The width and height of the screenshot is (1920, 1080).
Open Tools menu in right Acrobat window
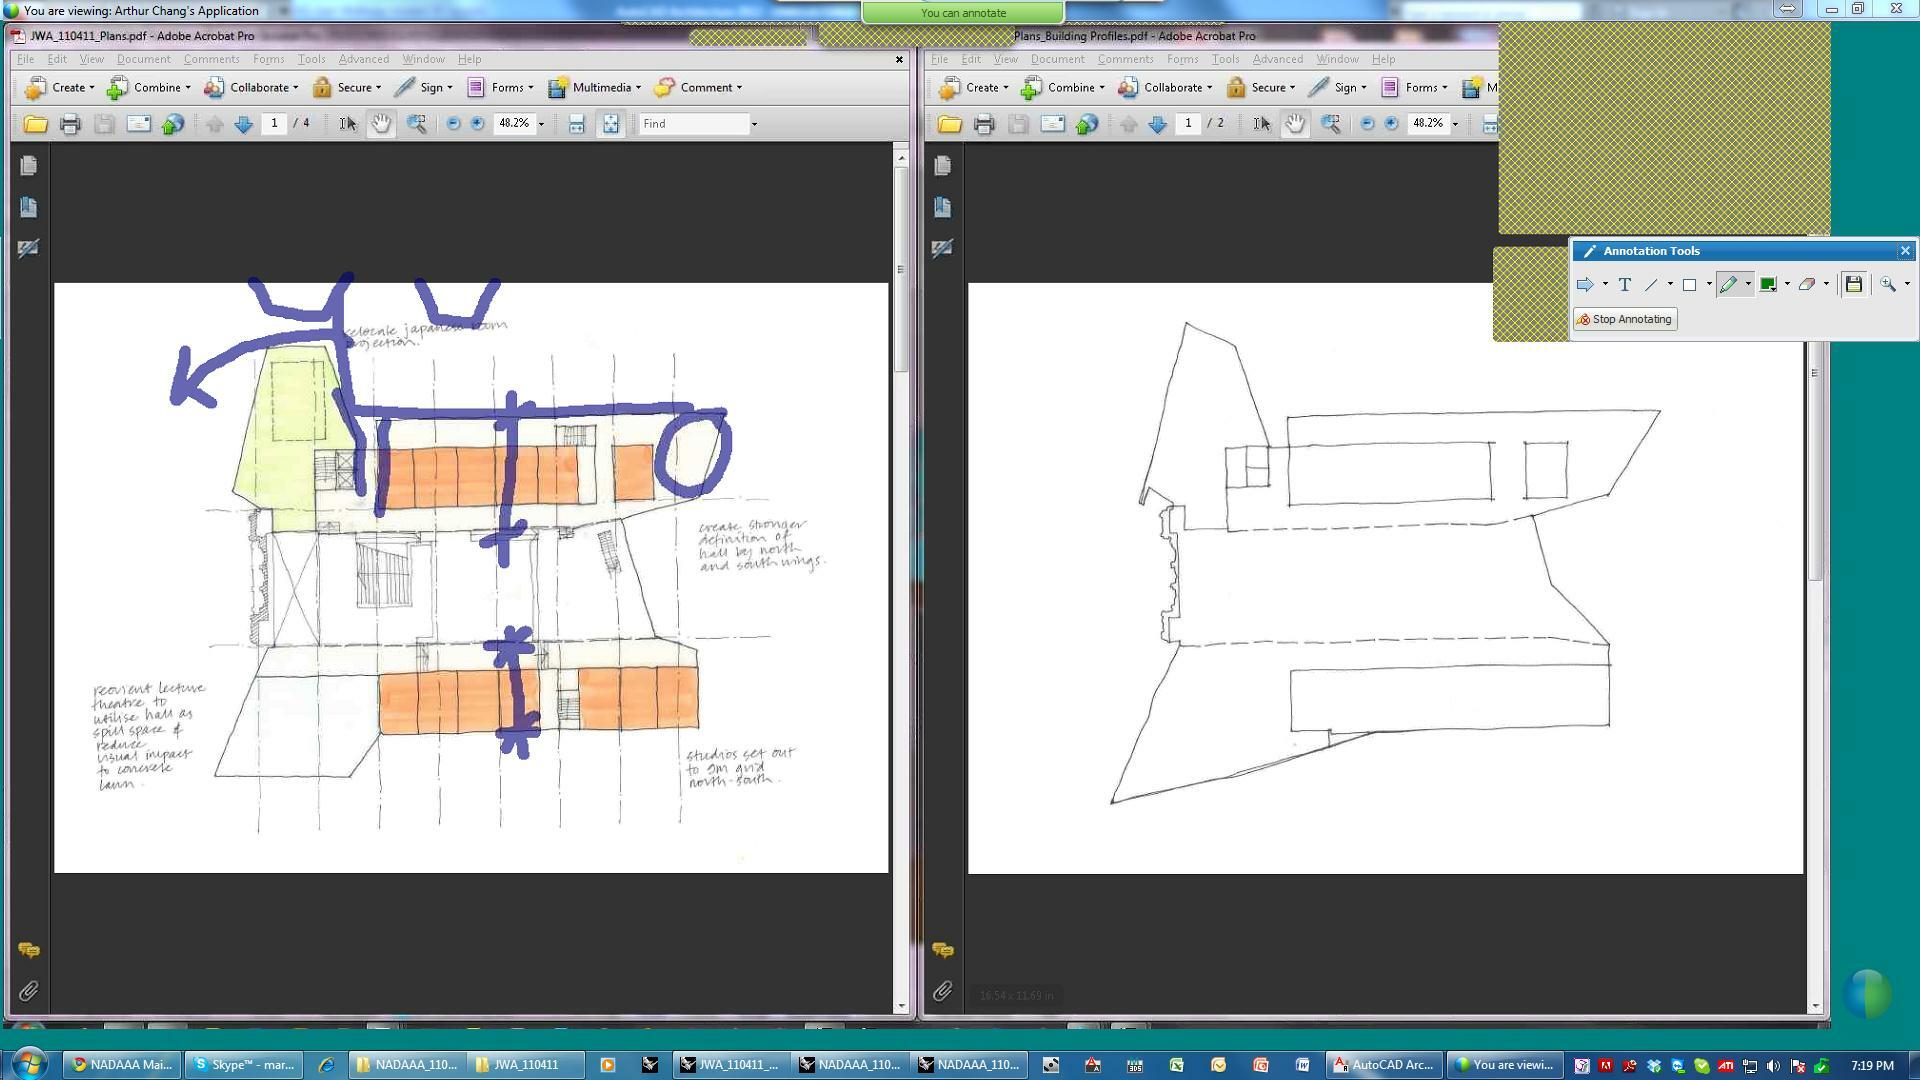(x=1225, y=60)
